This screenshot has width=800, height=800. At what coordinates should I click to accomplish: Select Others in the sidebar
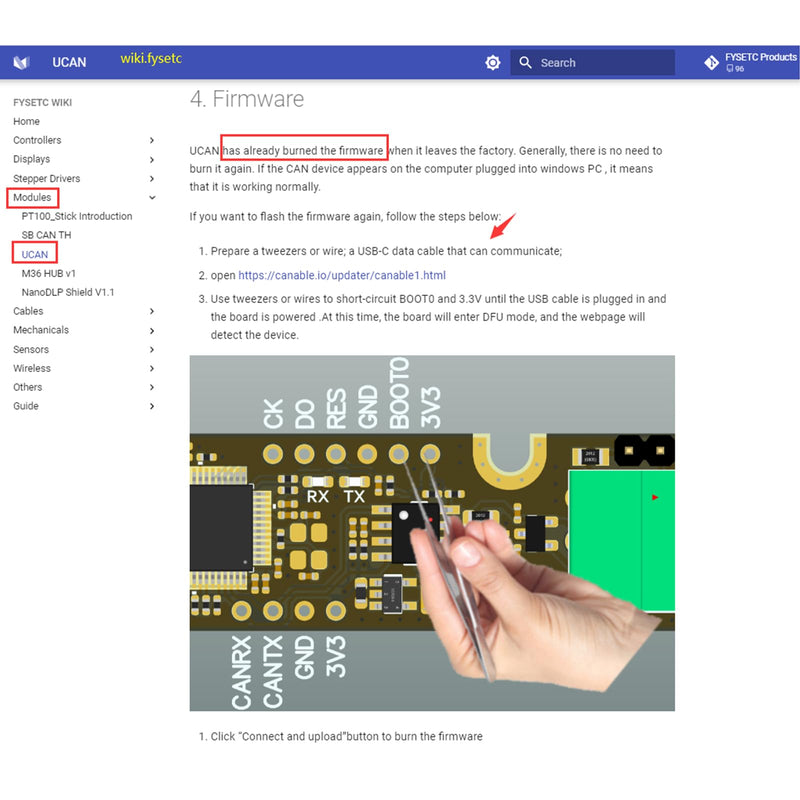pos(28,387)
